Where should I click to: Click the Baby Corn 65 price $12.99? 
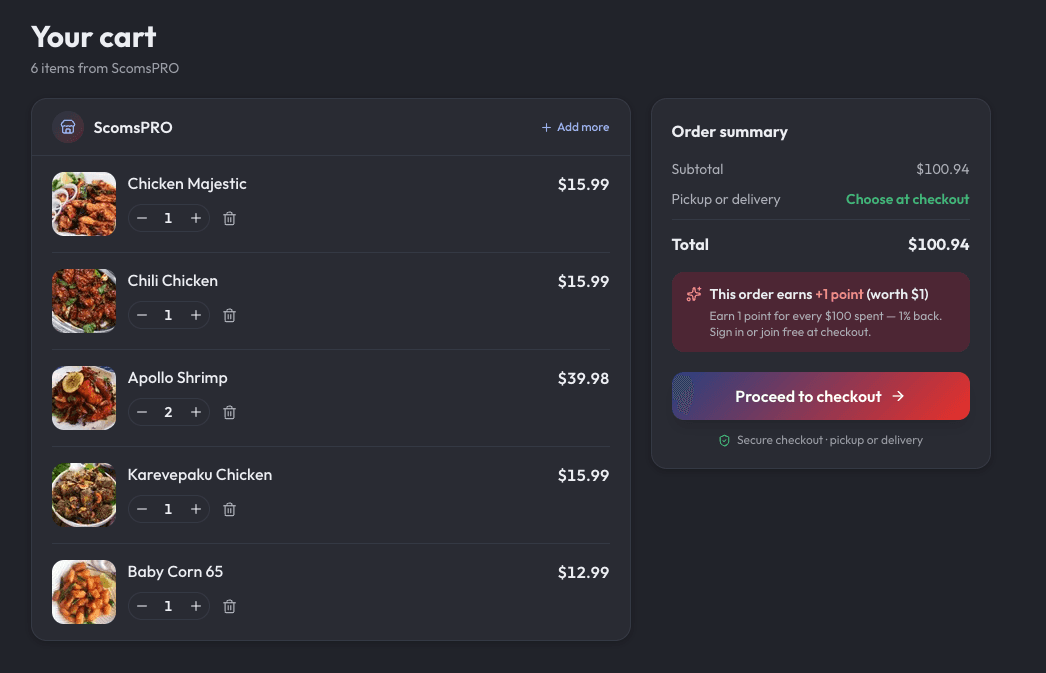pos(584,572)
